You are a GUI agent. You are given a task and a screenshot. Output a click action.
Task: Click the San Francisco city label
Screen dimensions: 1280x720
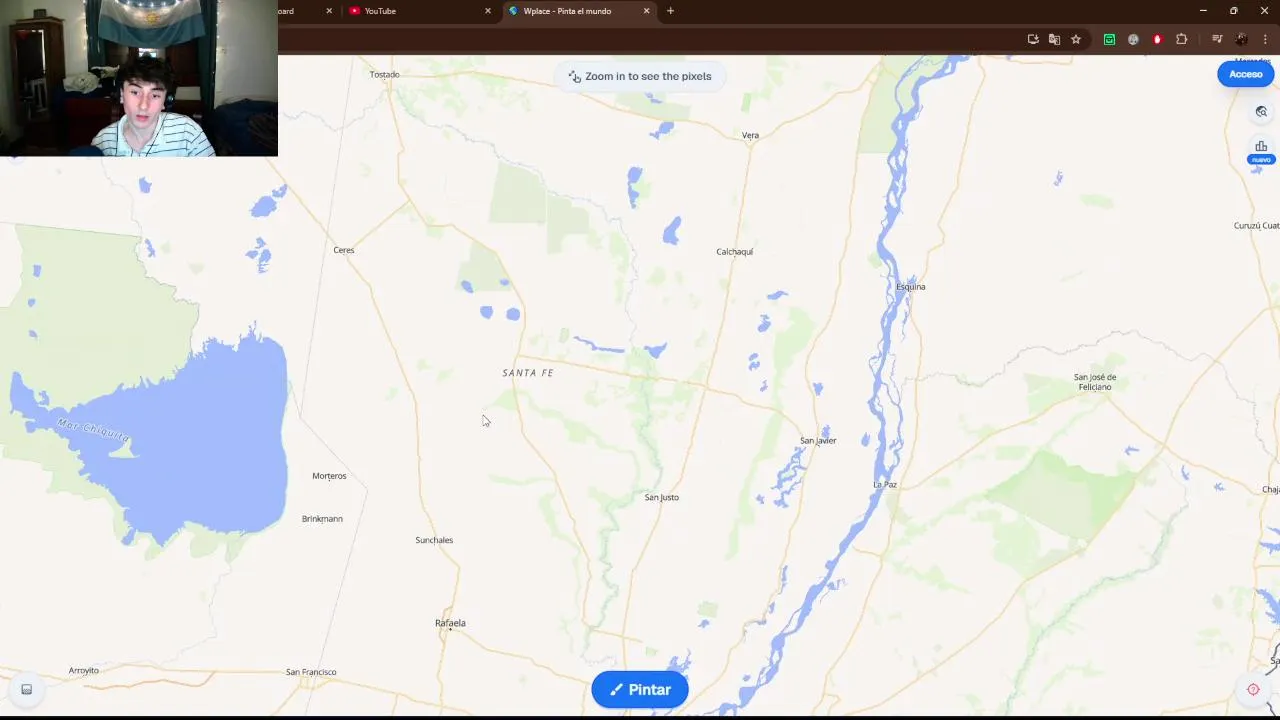tap(311, 672)
